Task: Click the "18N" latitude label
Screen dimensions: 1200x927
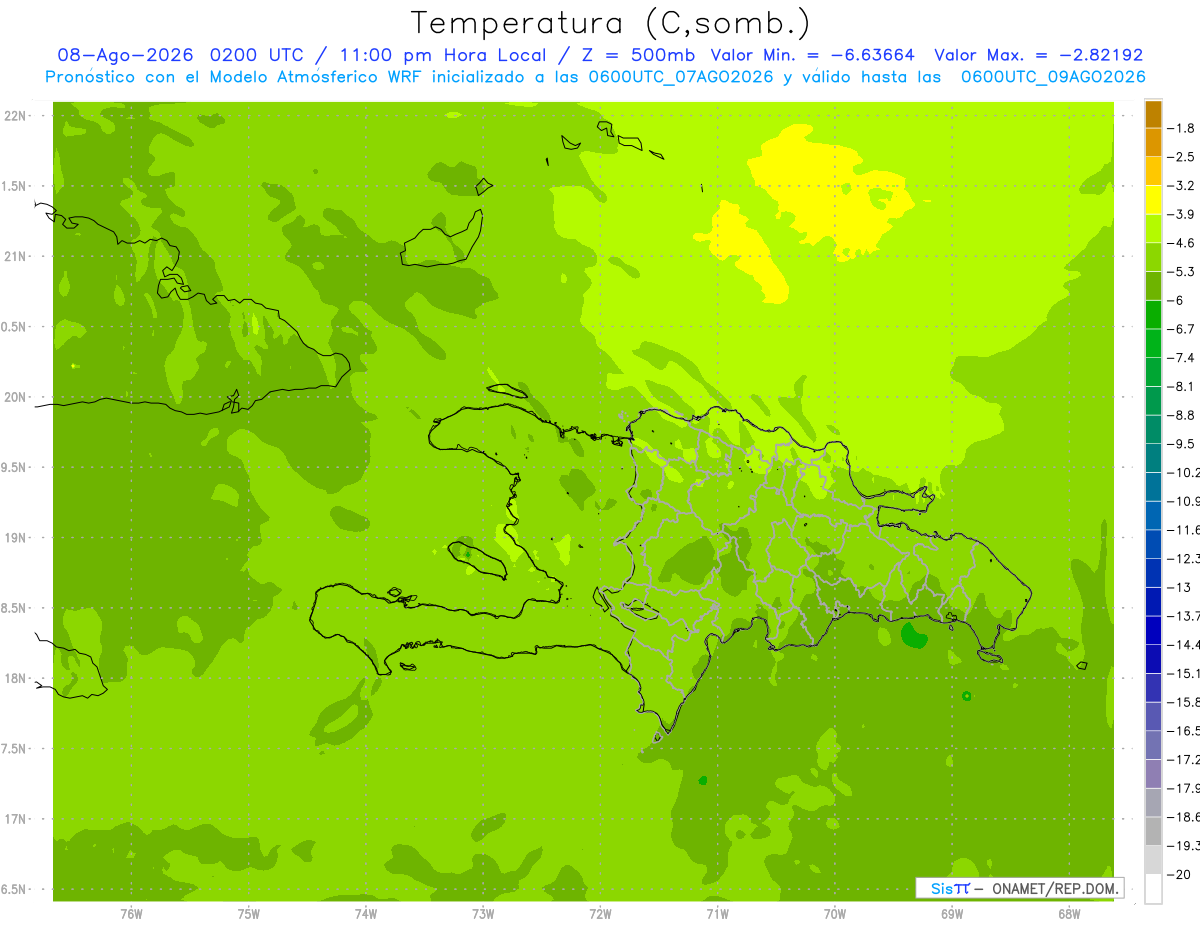Action: 15,678
